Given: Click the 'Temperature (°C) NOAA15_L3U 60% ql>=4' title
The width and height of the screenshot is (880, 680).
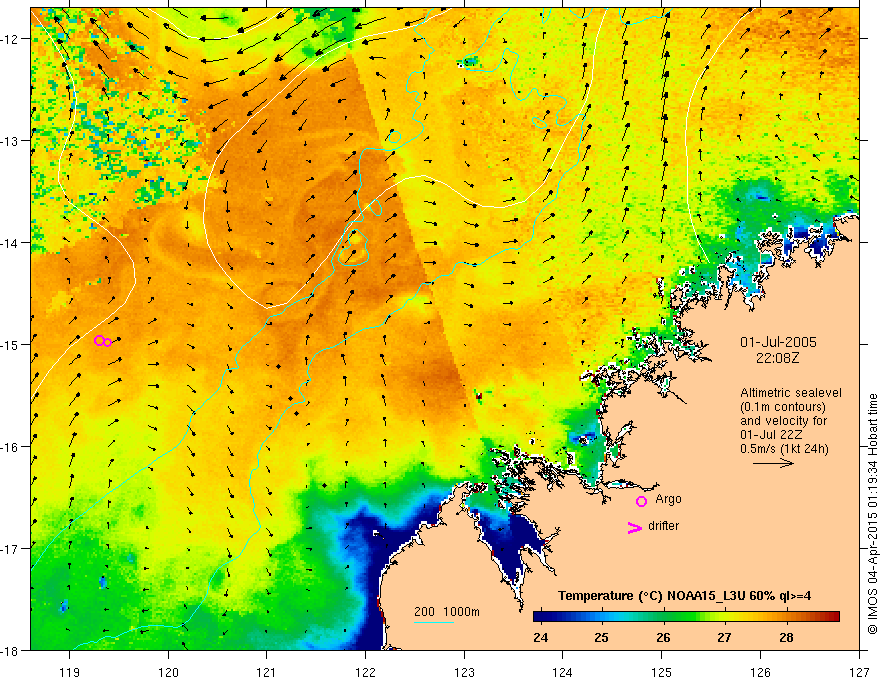Looking at the screenshot, I should pyautogui.click(x=684, y=596).
